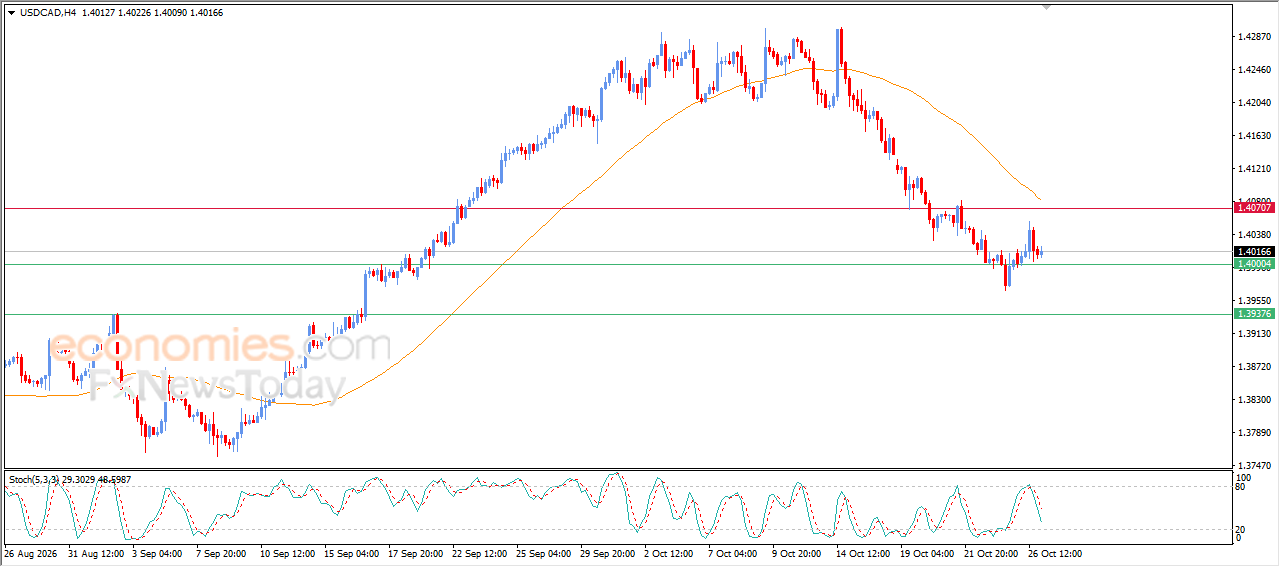Click the 1.39130 price axis value

point(1254,334)
